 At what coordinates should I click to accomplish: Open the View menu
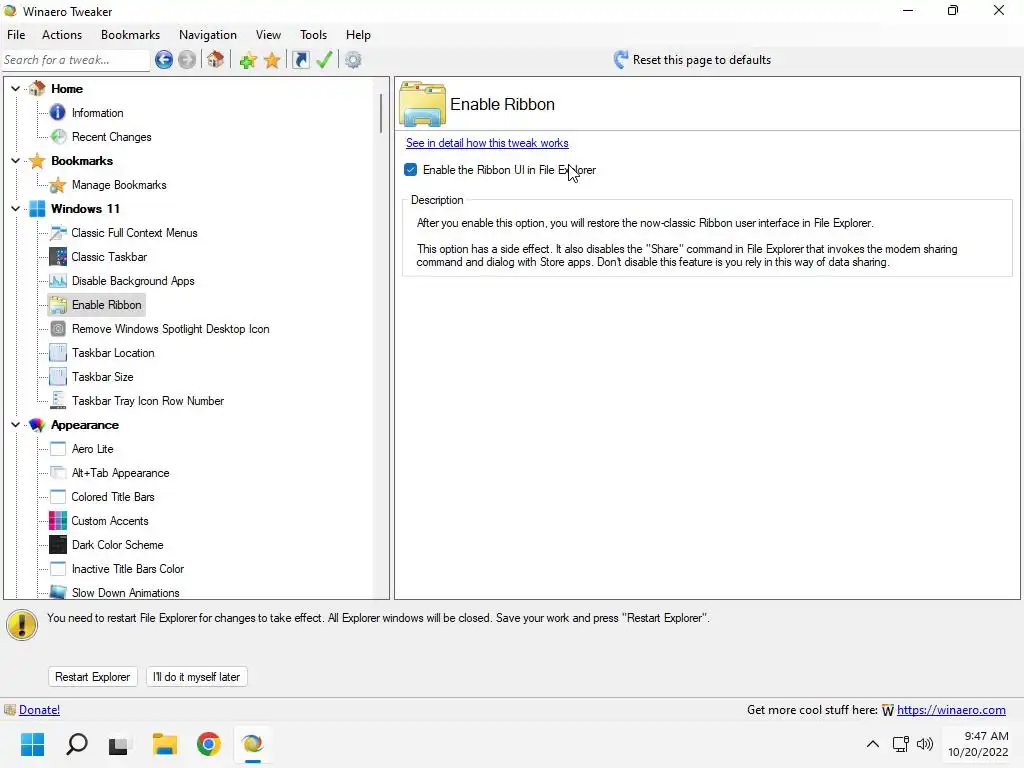pyautogui.click(x=268, y=35)
